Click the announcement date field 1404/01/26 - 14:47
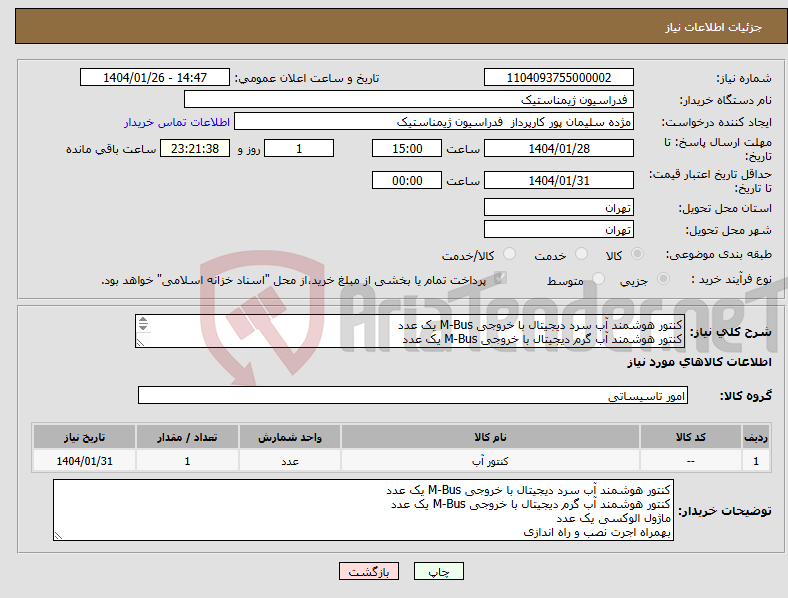The height and width of the screenshot is (598, 788). coord(155,77)
